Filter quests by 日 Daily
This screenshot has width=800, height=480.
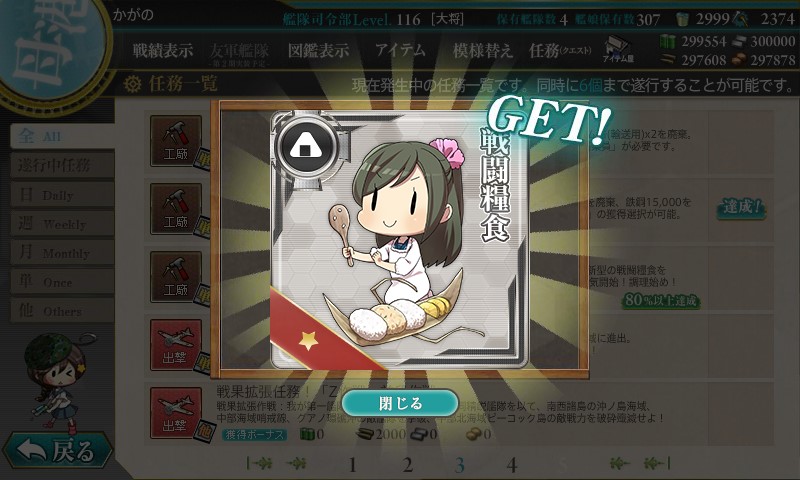[x=62, y=194]
